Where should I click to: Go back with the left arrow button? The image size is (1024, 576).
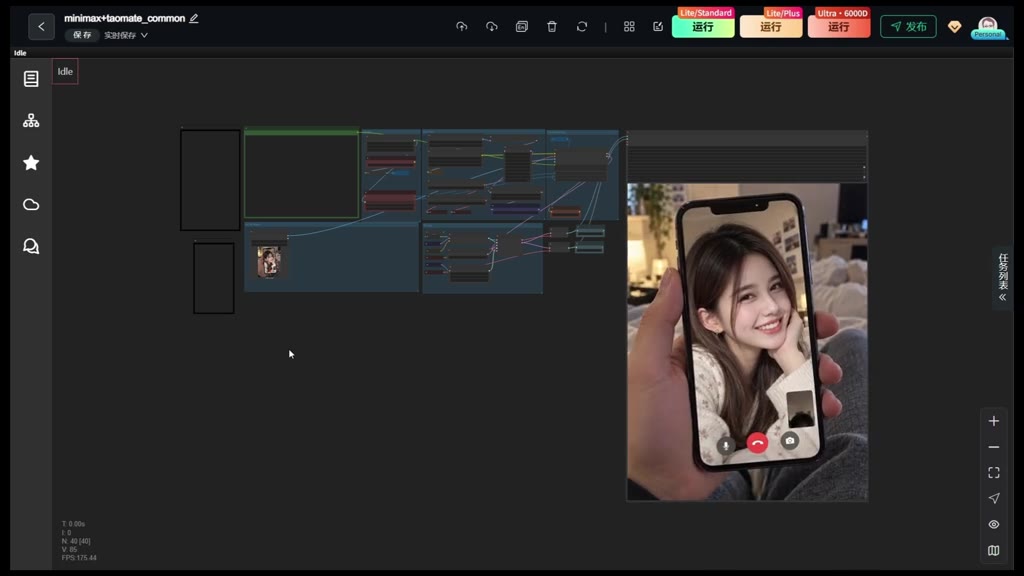click(41, 27)
